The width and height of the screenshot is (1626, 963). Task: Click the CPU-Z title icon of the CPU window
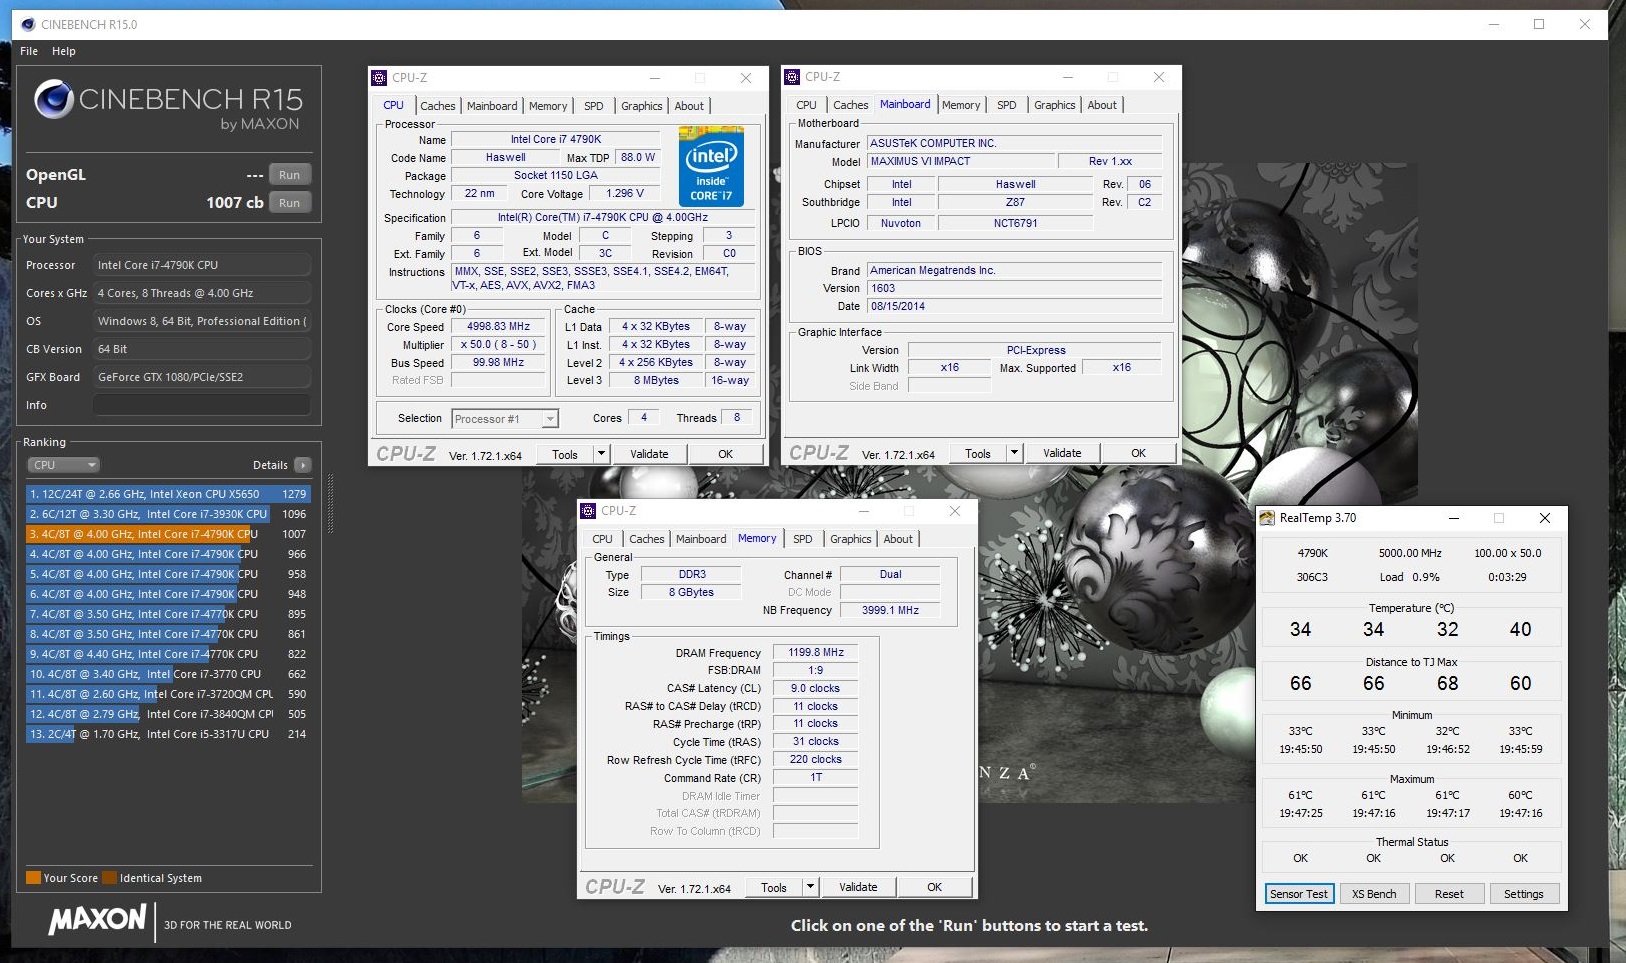(379, 78)
